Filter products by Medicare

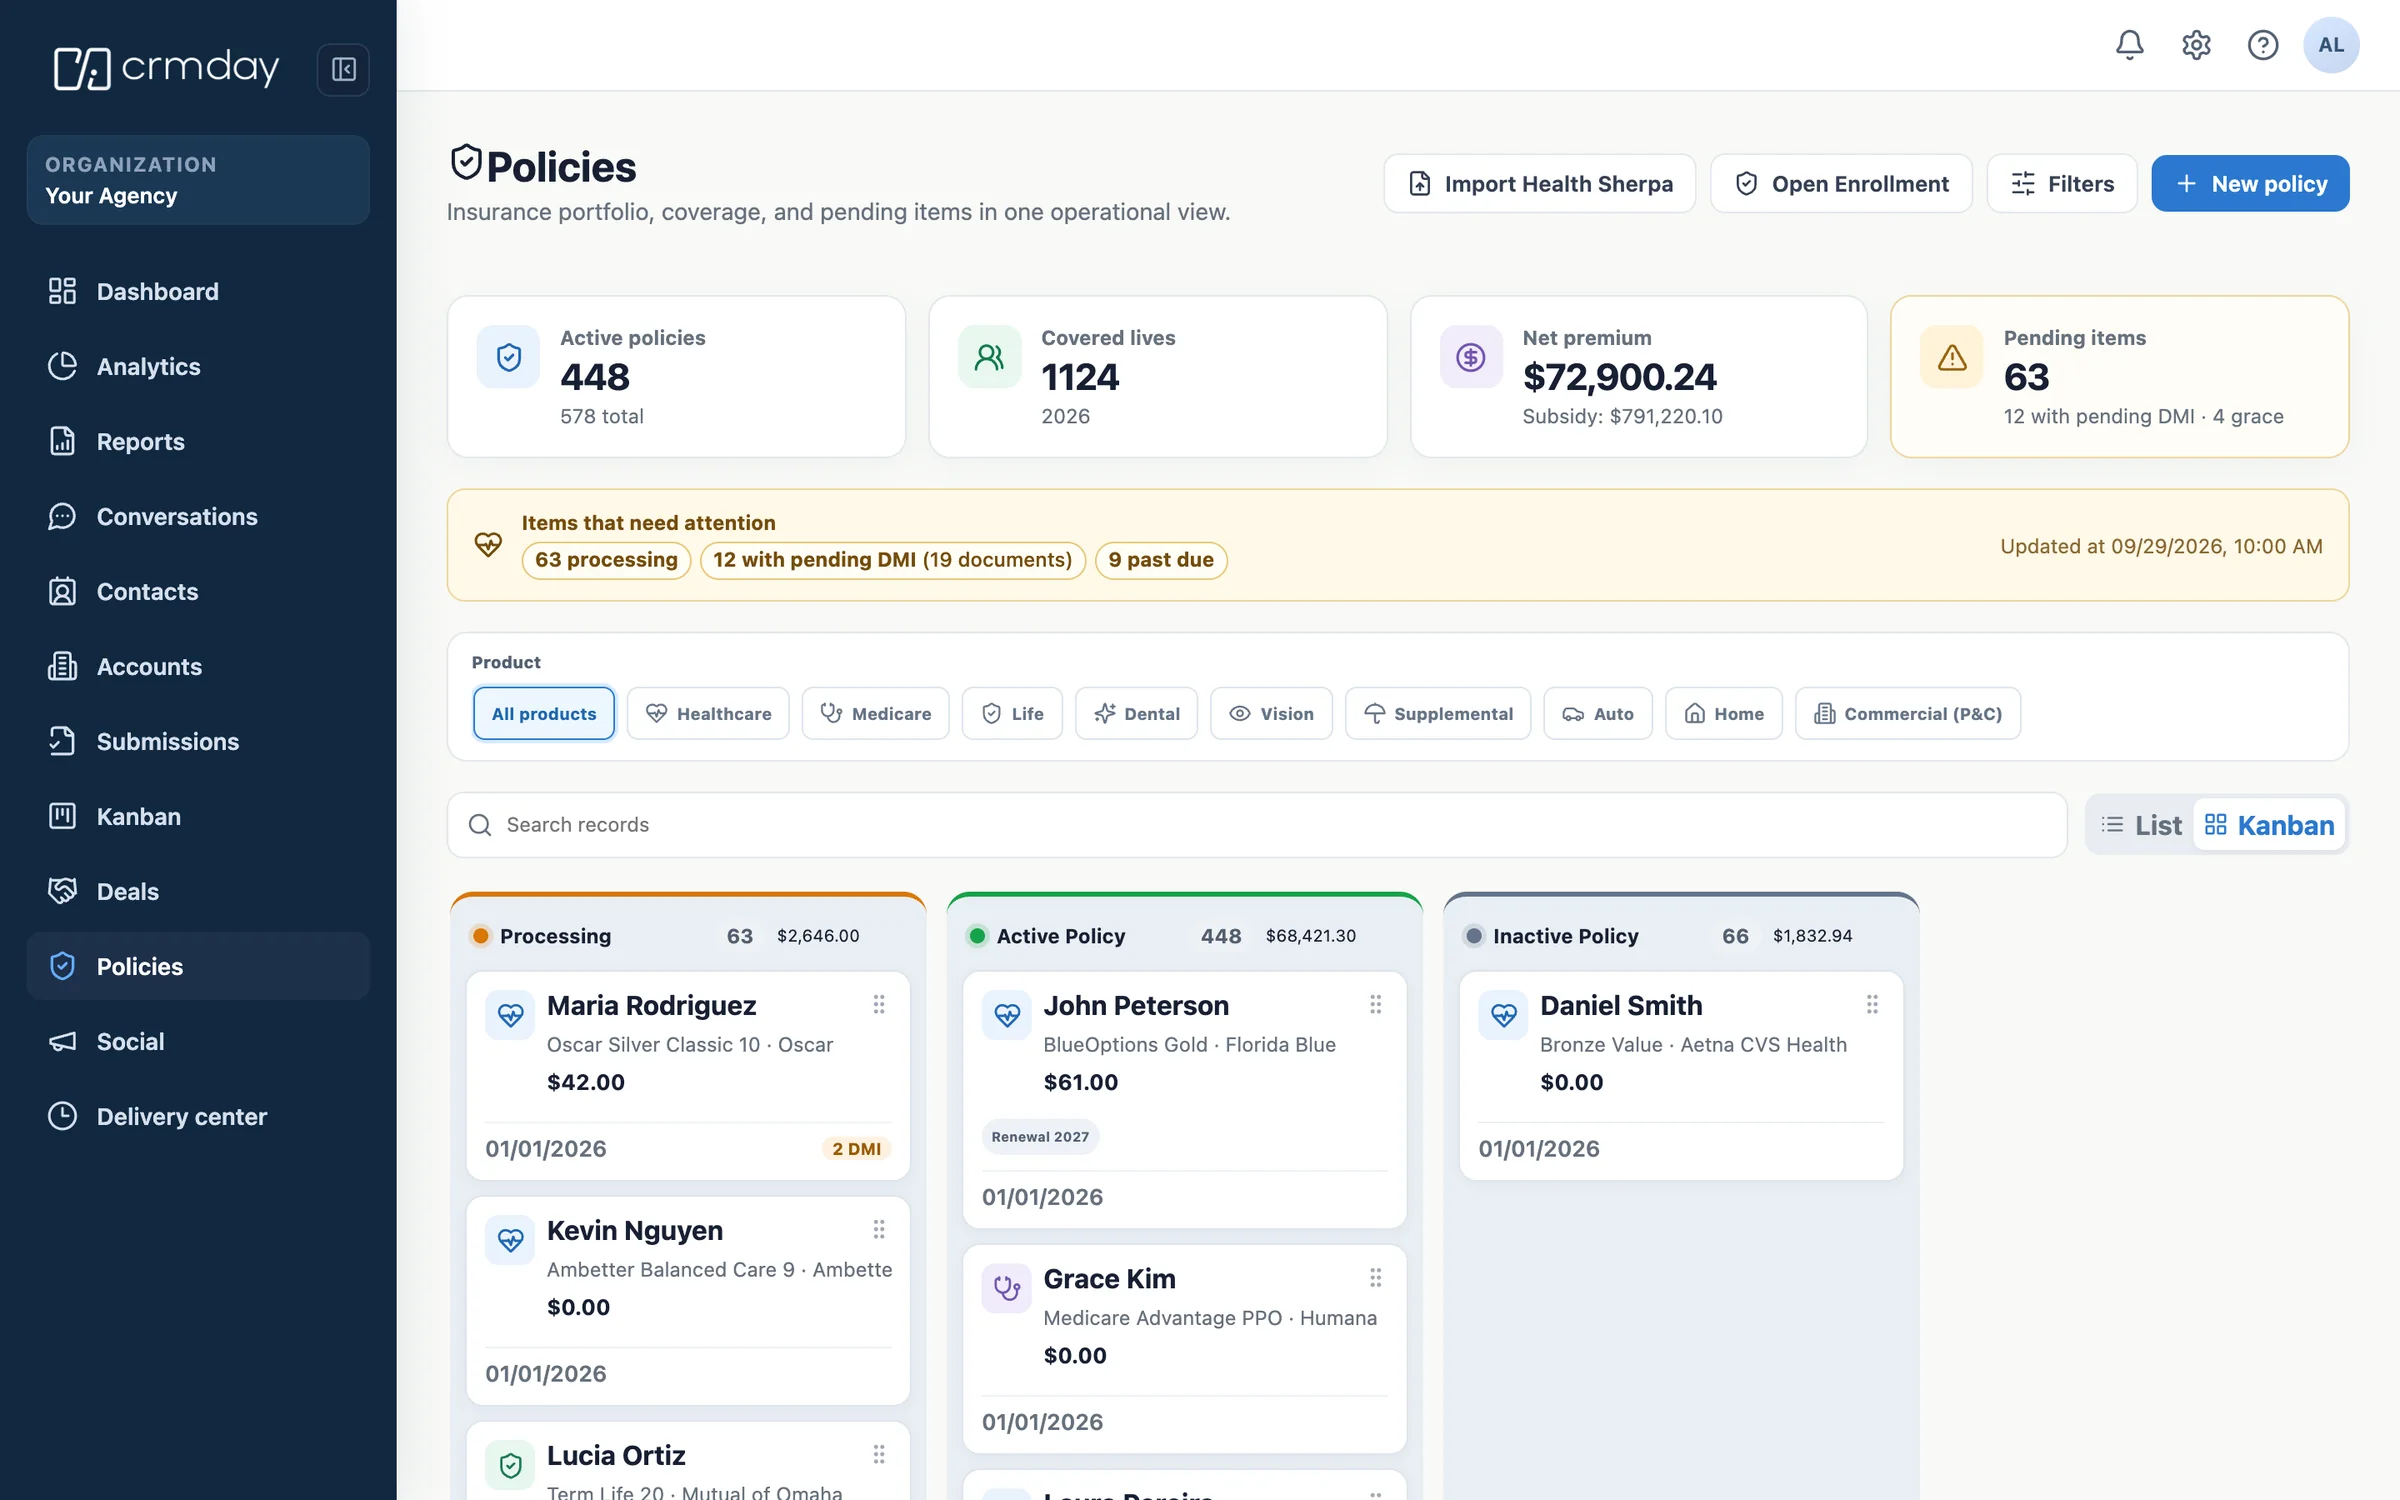pyautogui.click(x=875, y=713)
